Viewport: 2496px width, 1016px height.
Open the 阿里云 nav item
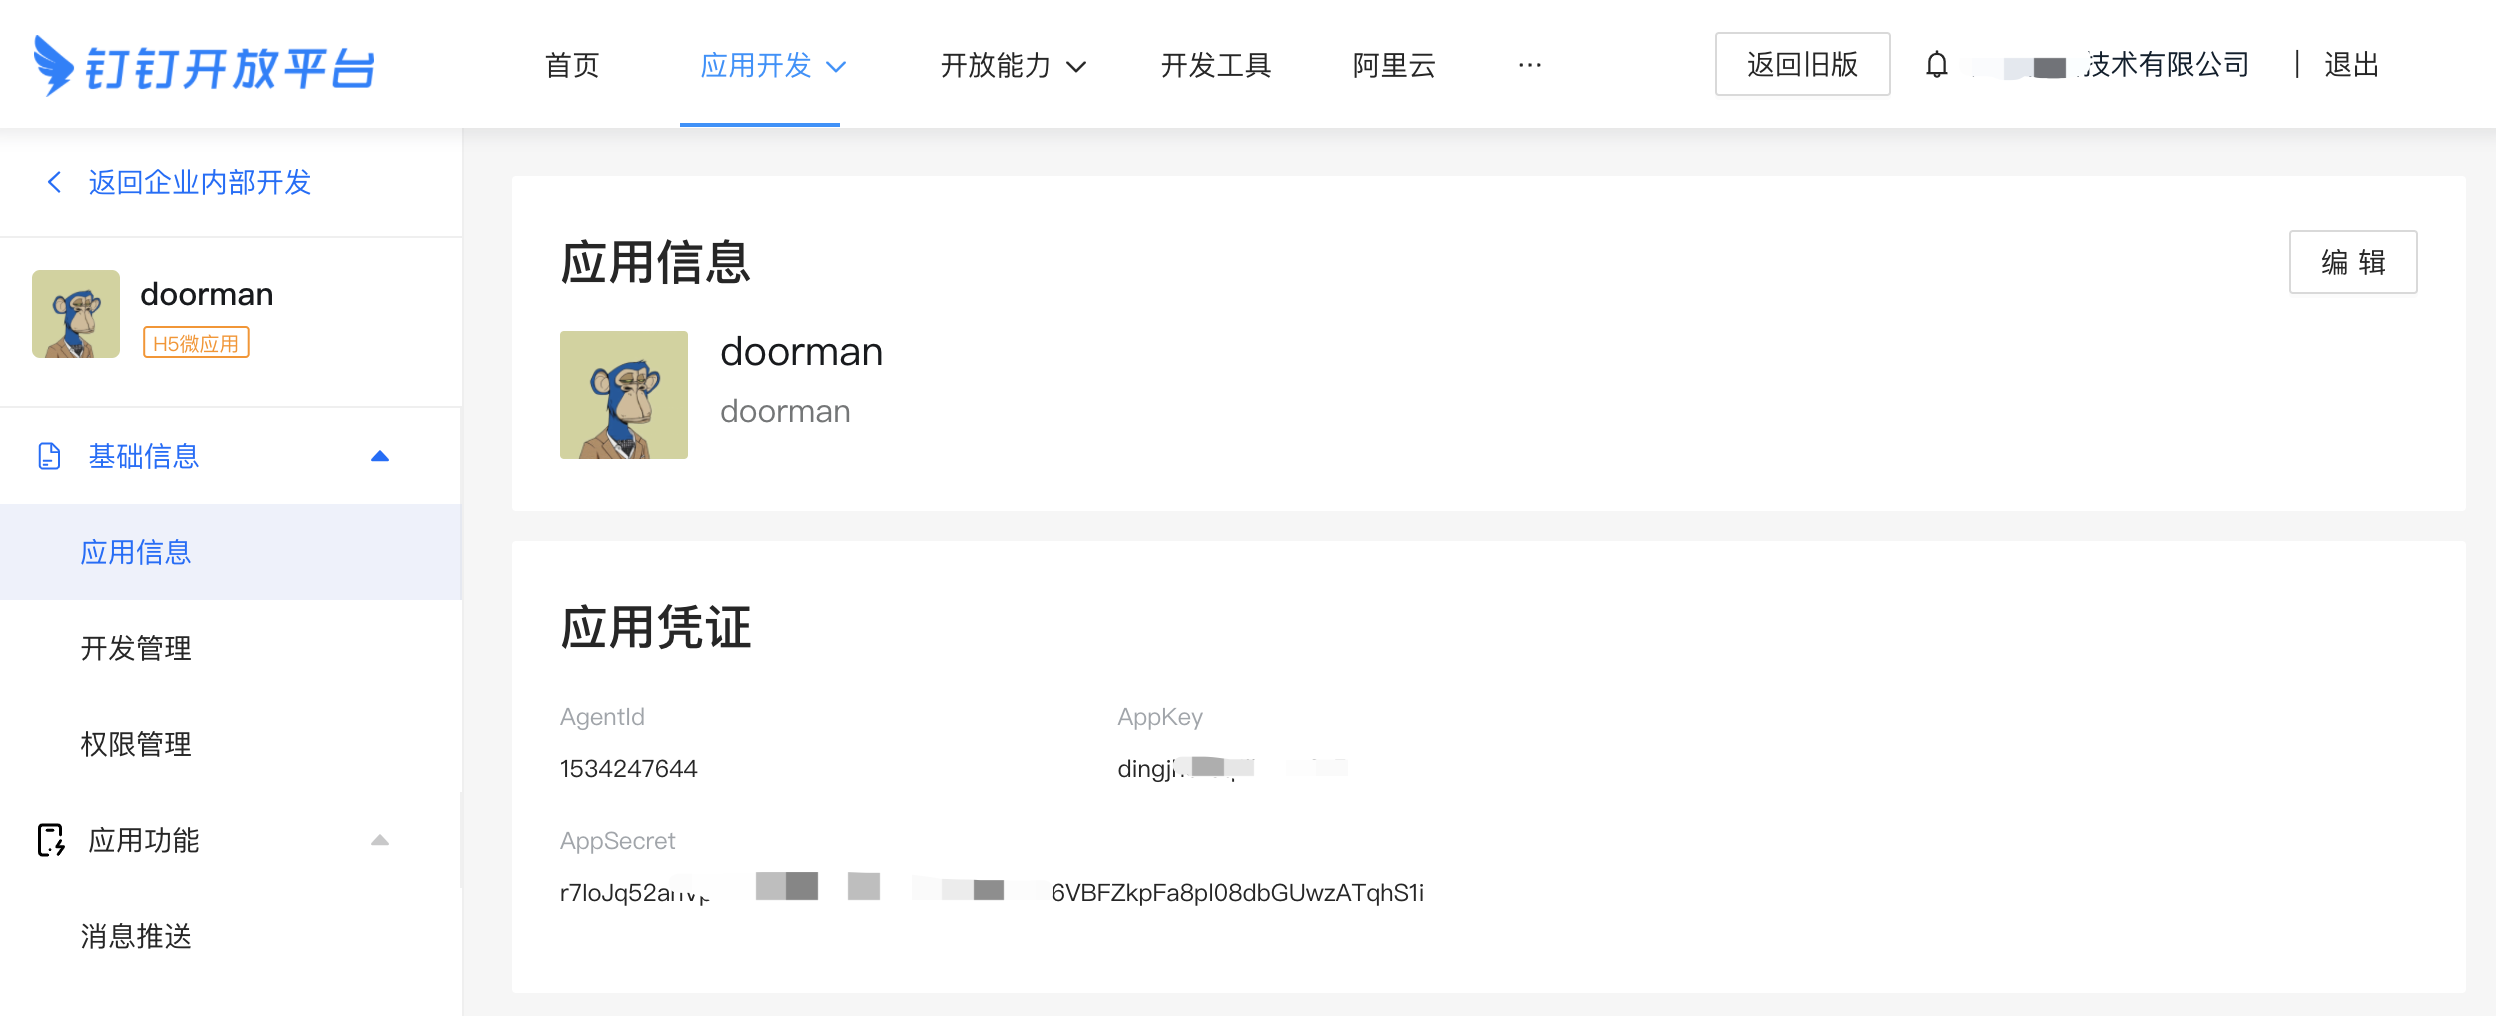point(1394,65)
